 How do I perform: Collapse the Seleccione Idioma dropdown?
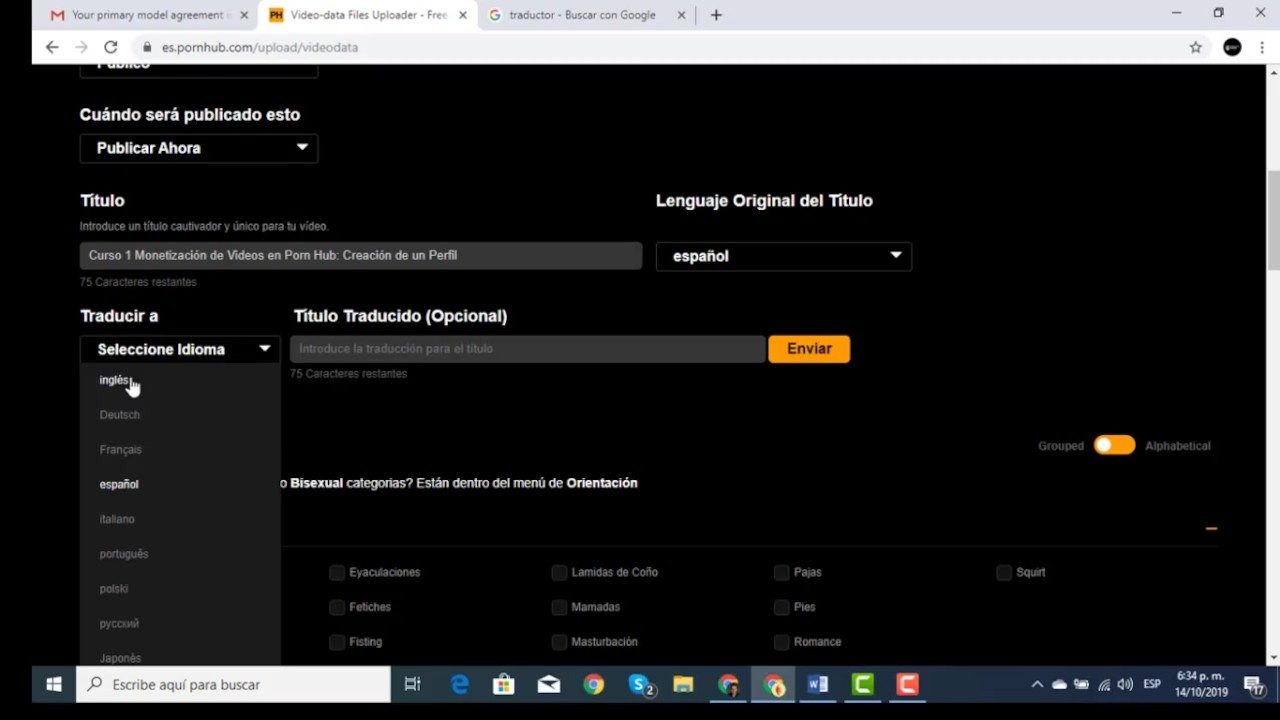[180, 349]
